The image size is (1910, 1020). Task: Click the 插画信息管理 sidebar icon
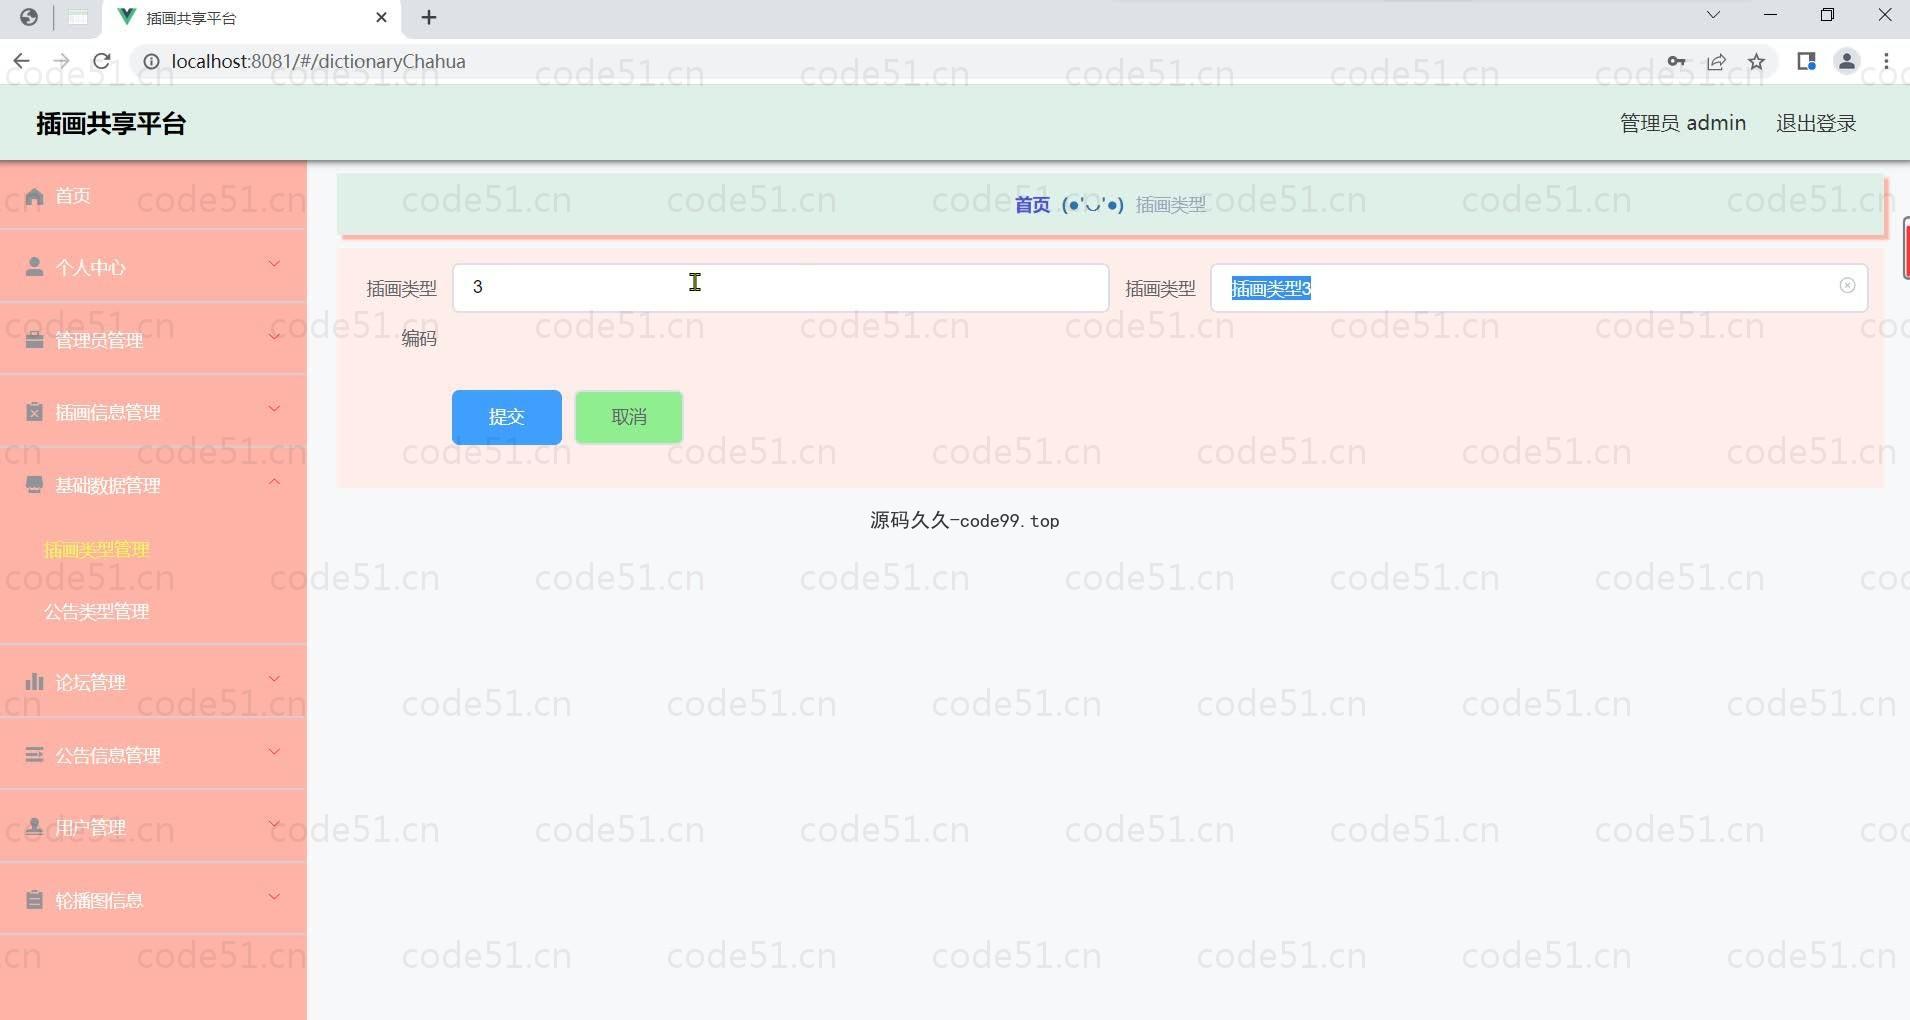[x=35, y=412]
